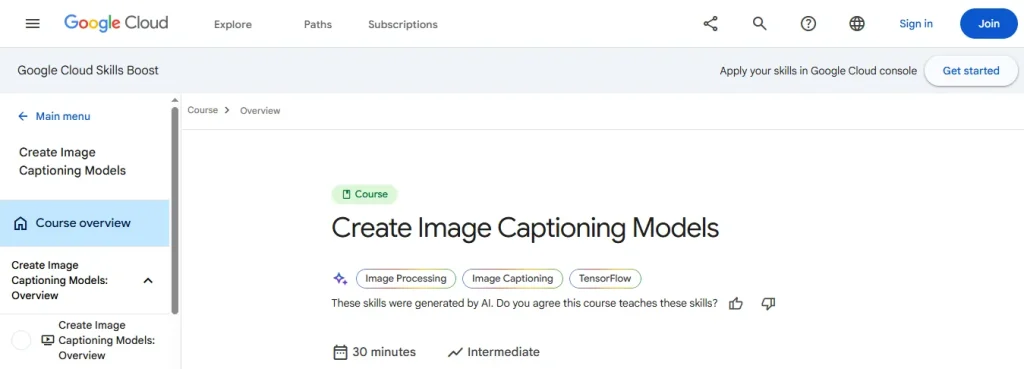Image resolution: width=1024 pixels, height=369 pixels.
Task: Click the Google Cloud Skills Boost text
Action: [88, 71]
